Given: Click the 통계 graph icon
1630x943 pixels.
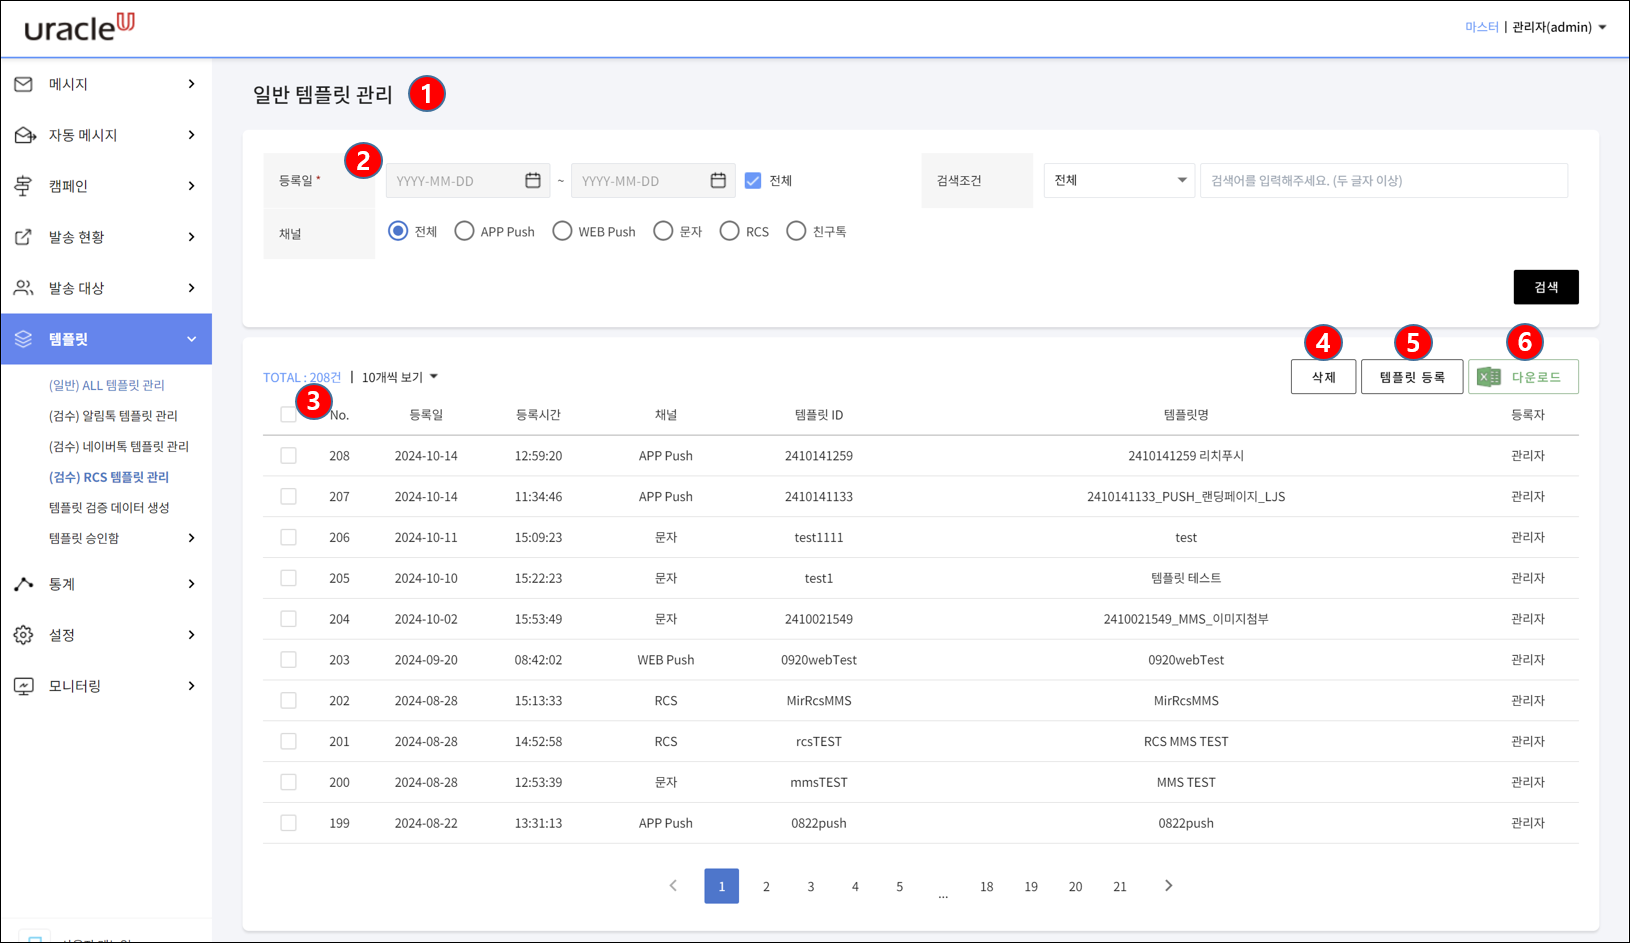Looking at the screenshot, I should coord(23,584).
